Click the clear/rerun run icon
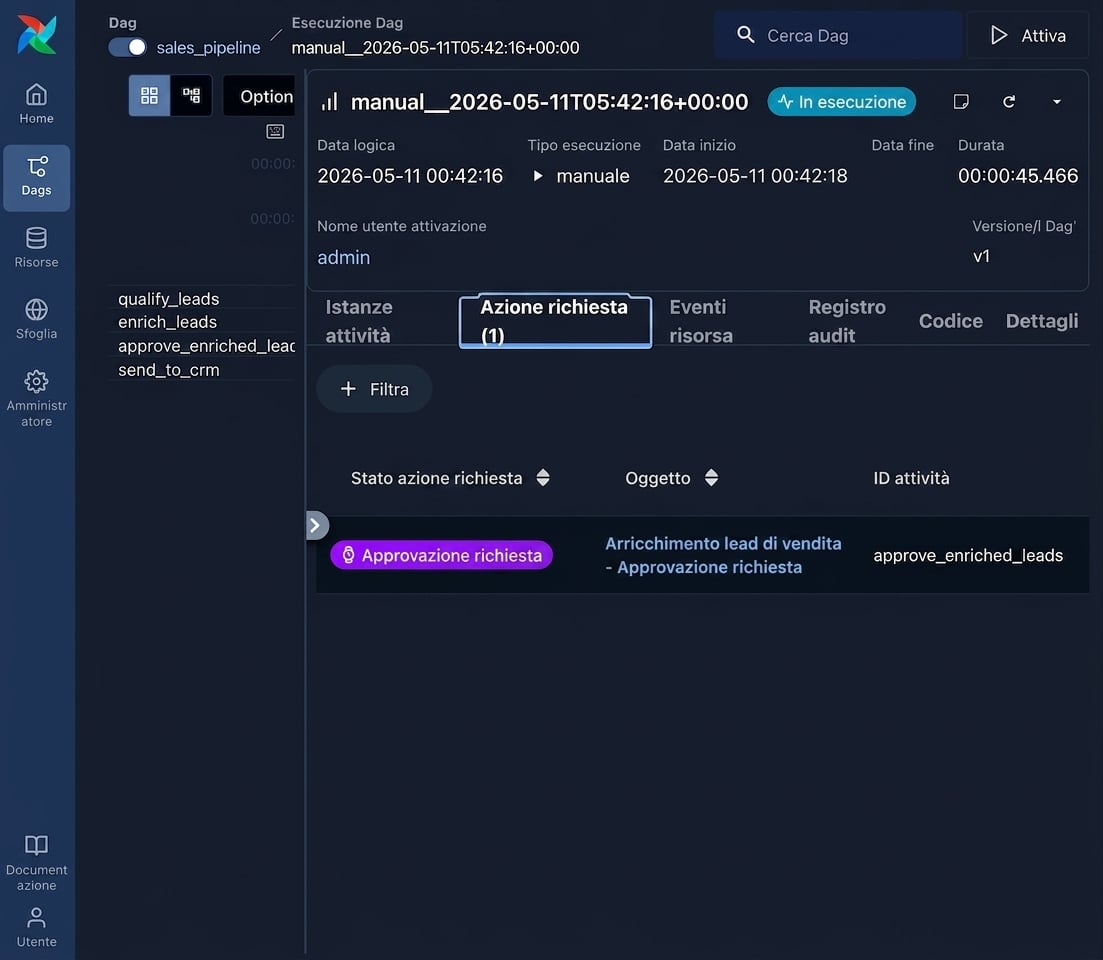The height and width of the screenshot is (960, 1103). point(1009,102)
